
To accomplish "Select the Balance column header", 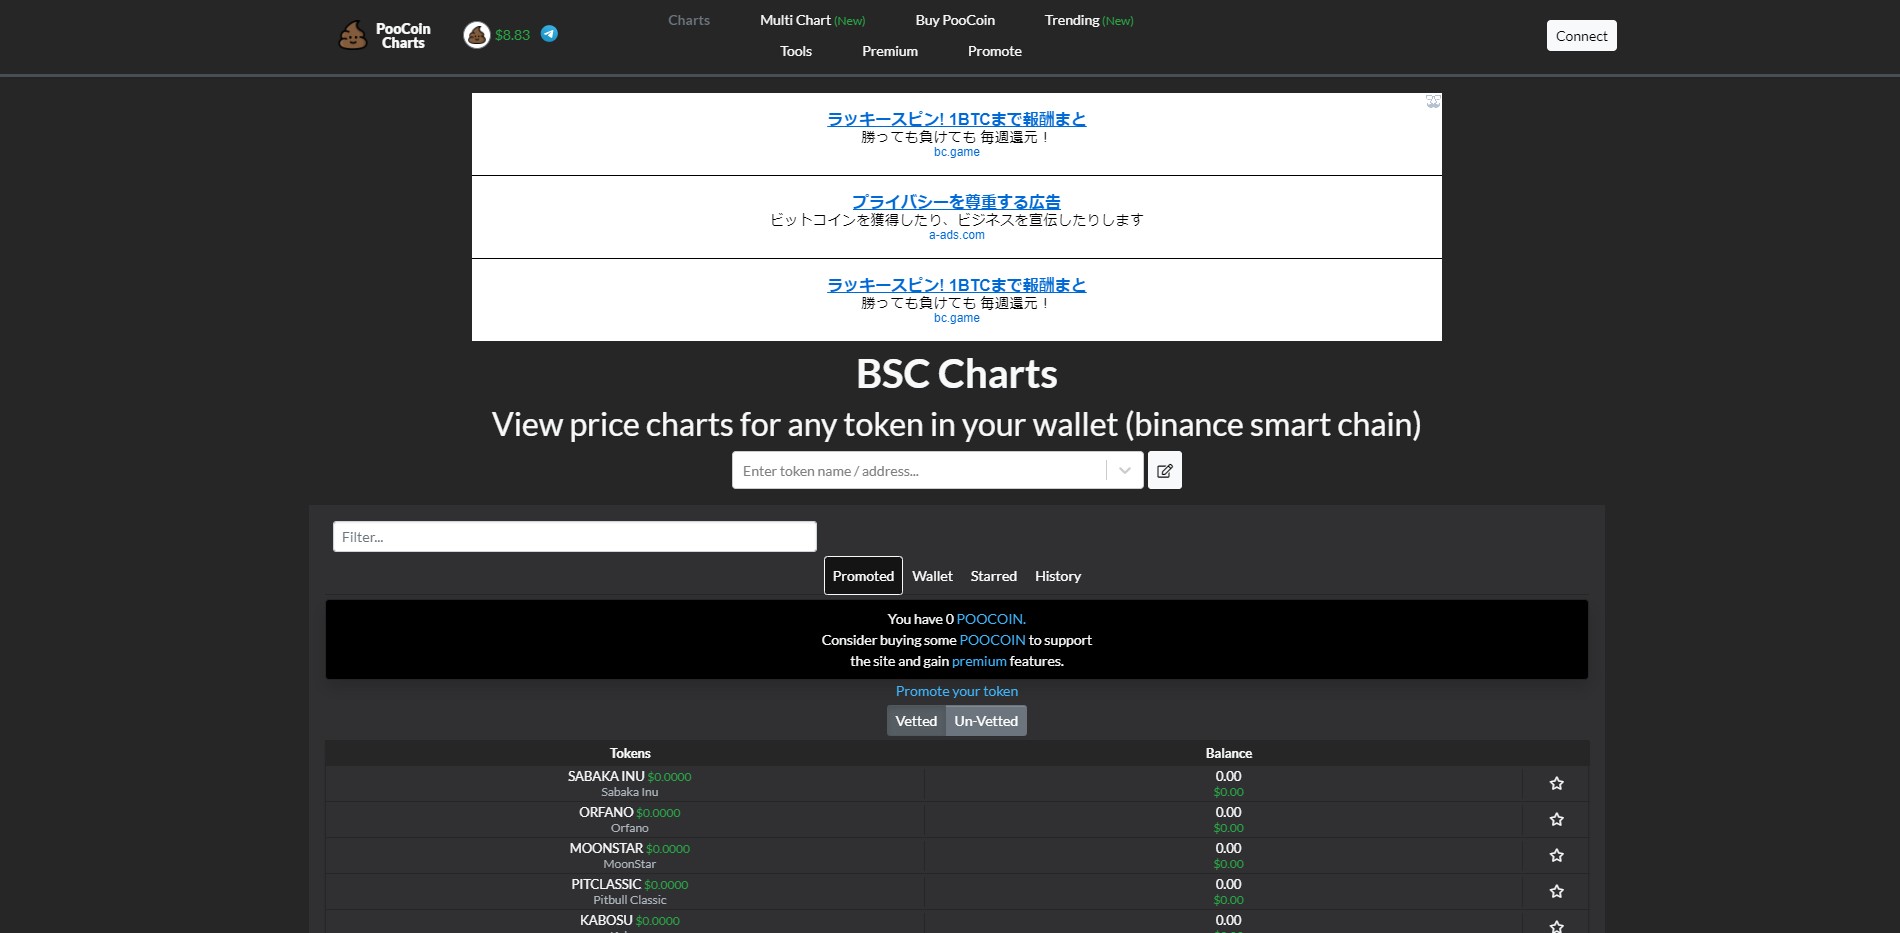I will coord(1228,753).
